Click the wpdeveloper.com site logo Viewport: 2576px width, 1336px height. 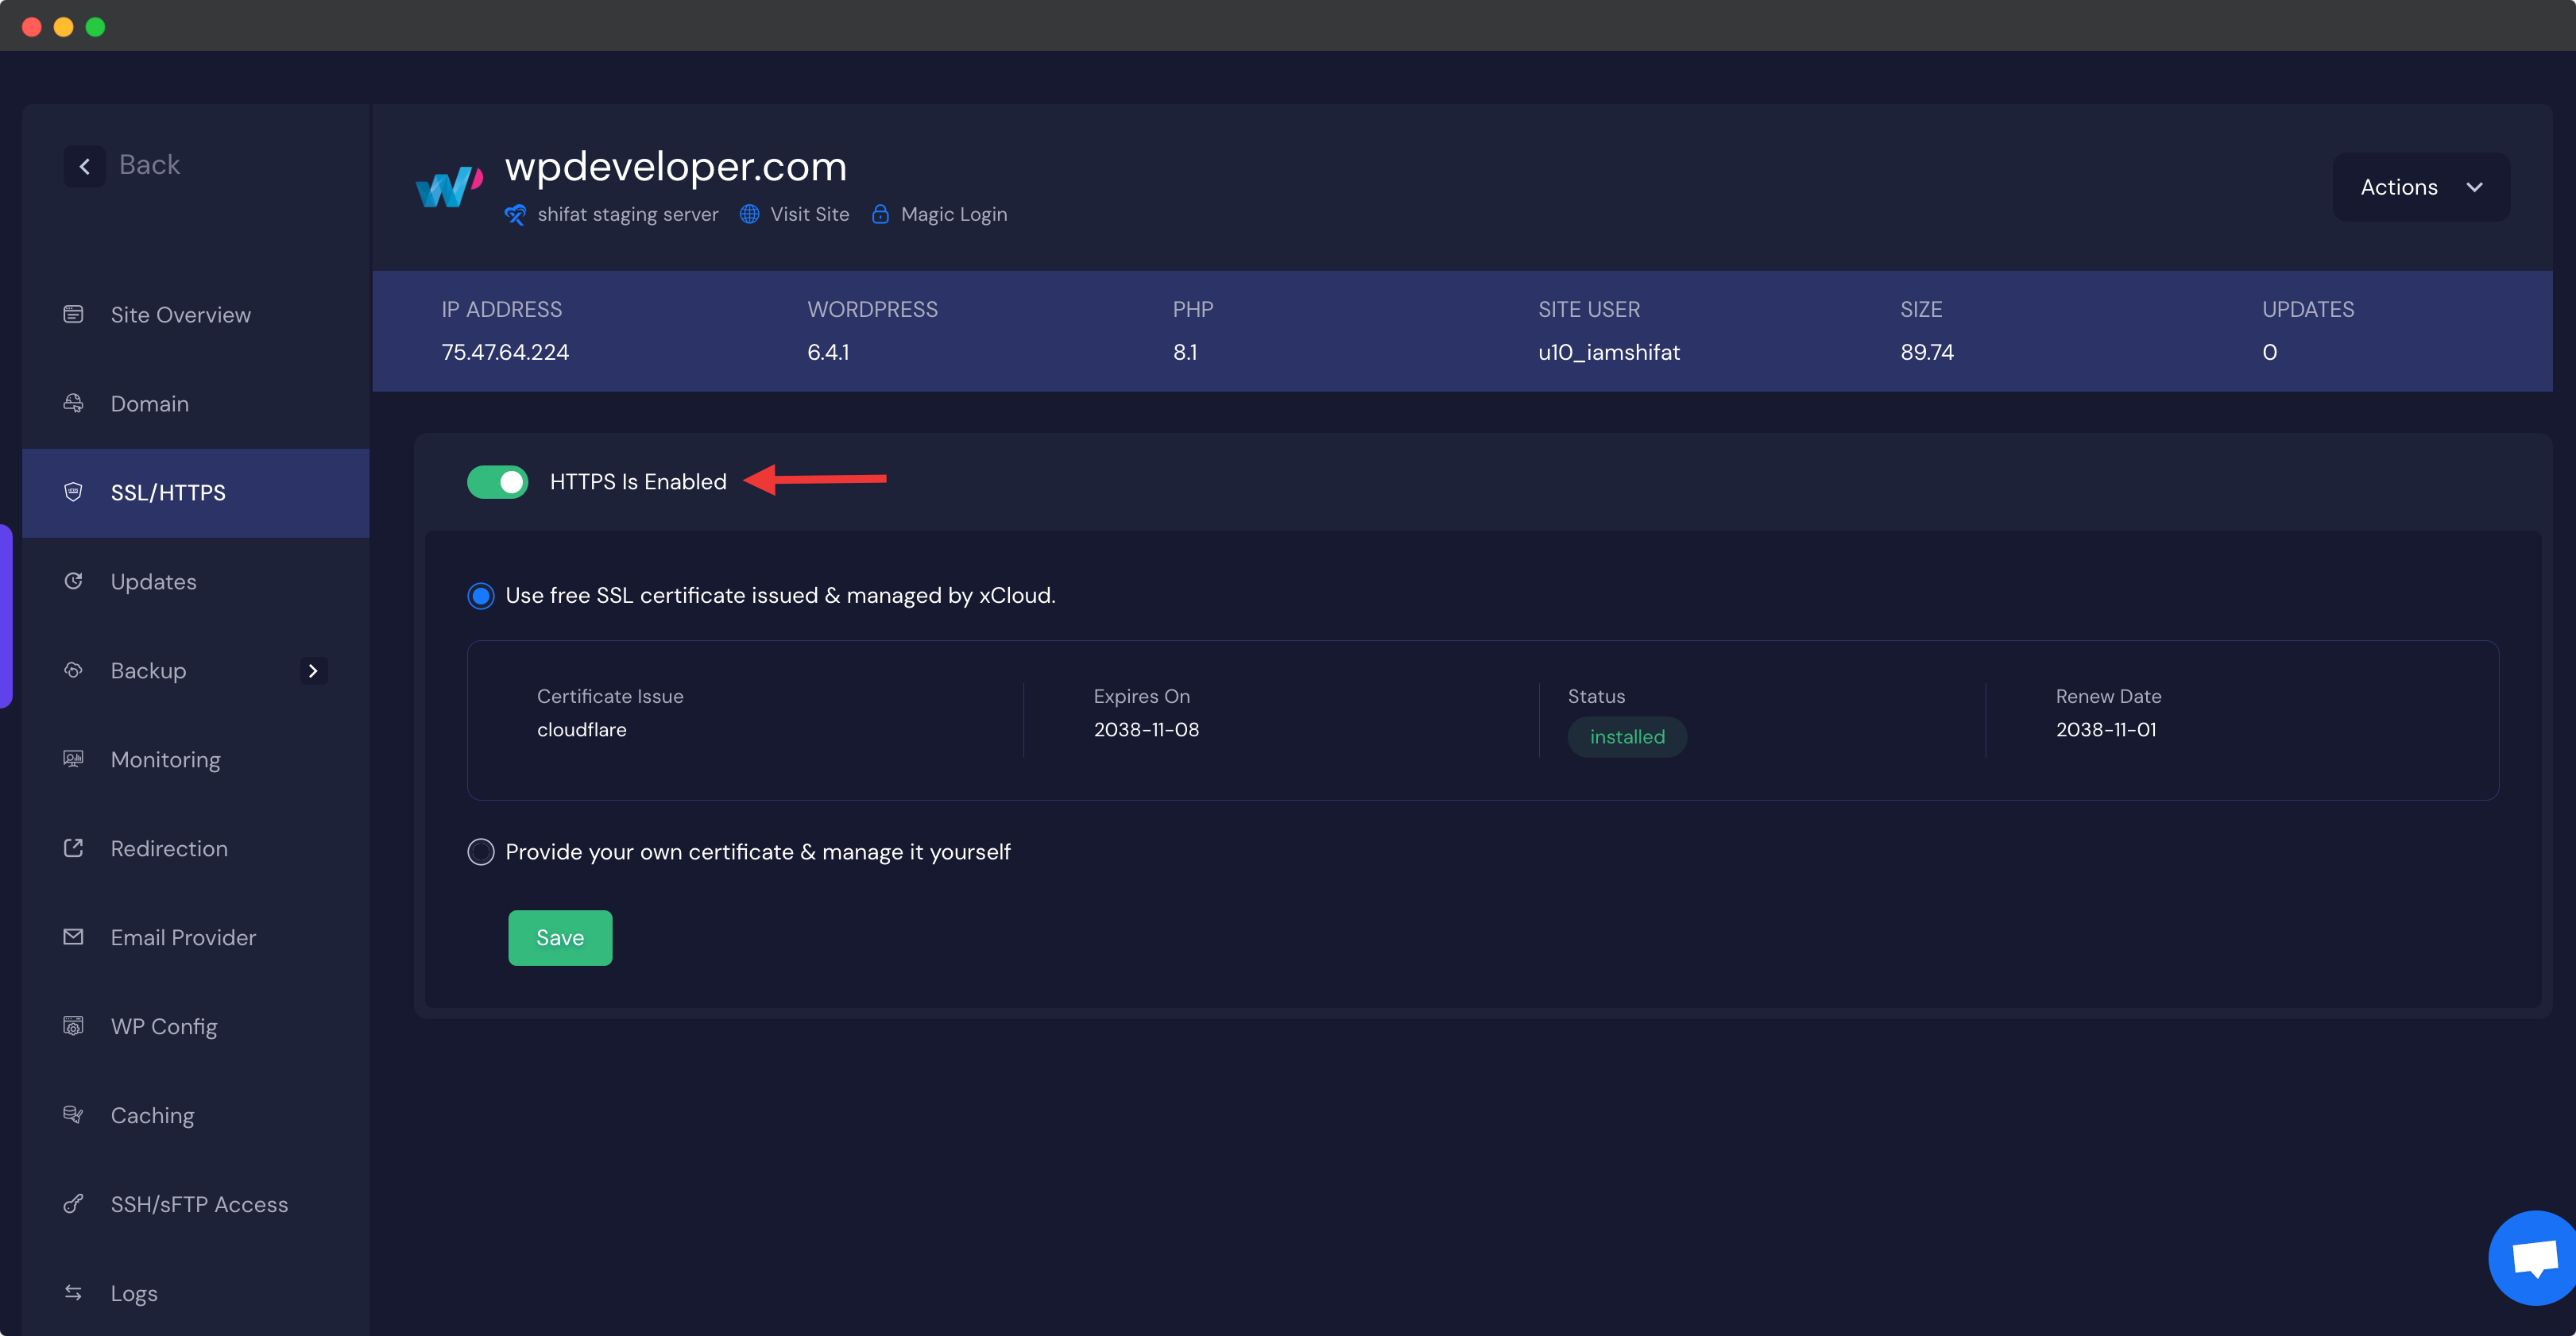pyautogui.click(x=447, y=186)
